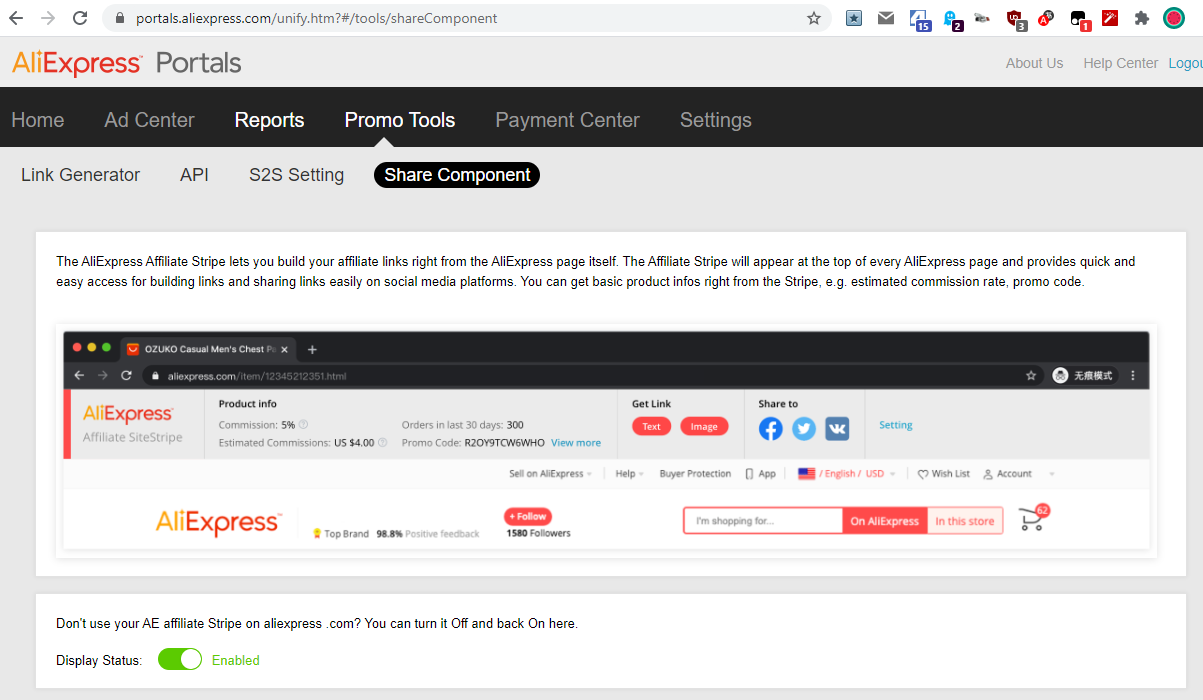This screenshot has width=1203, height=700.
Task: Expand the Account dropdown in preview
Action: (x=1018, y=474)
